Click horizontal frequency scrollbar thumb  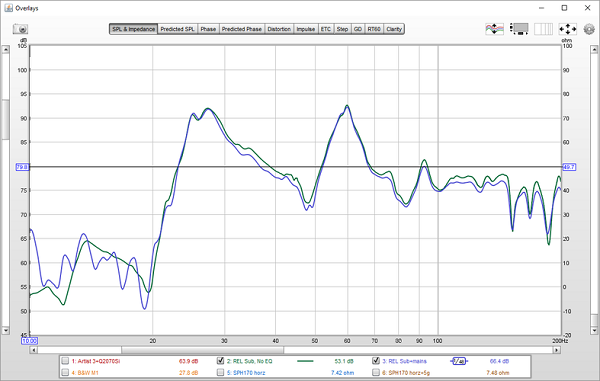(203, 350)
